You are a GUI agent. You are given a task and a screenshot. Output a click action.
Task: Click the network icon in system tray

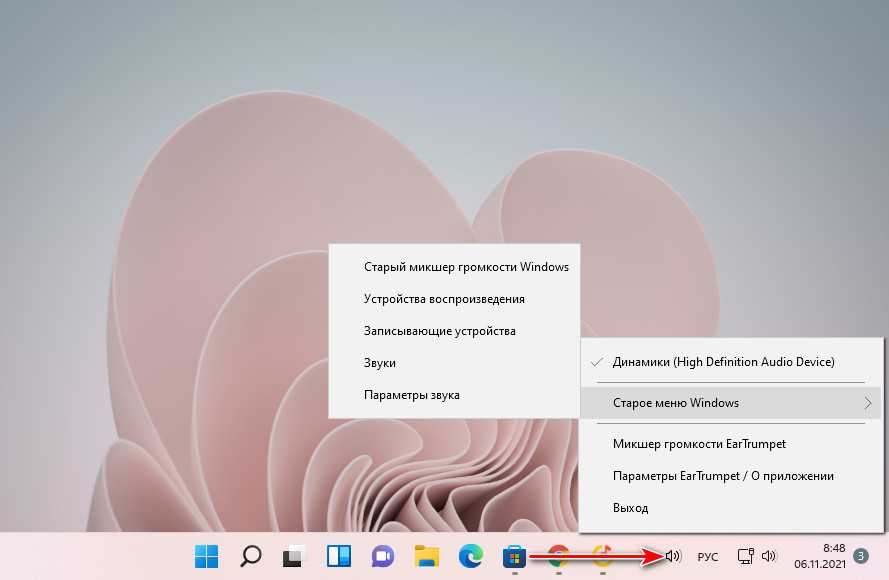pos(745,556)
